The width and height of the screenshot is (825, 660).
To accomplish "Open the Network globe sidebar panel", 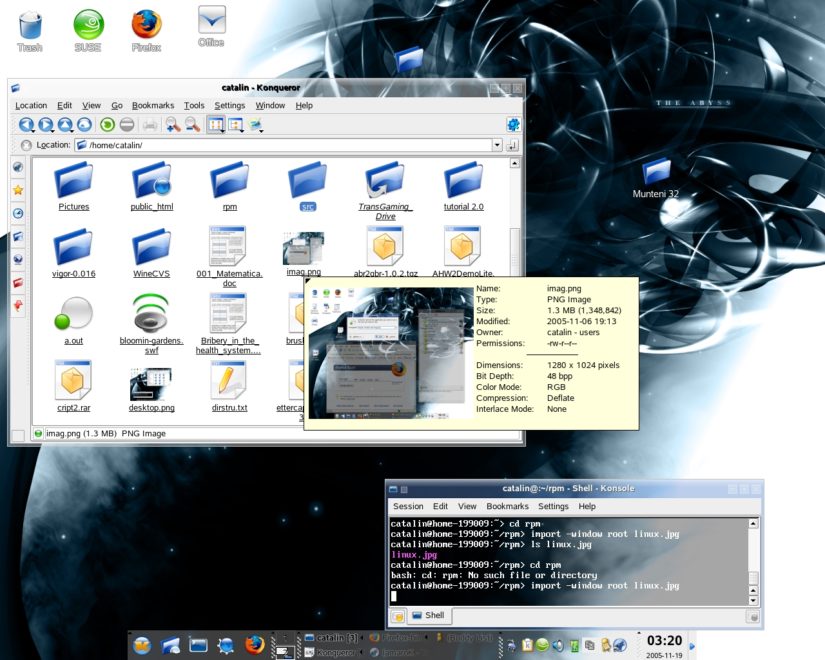I will pos(18,259).
